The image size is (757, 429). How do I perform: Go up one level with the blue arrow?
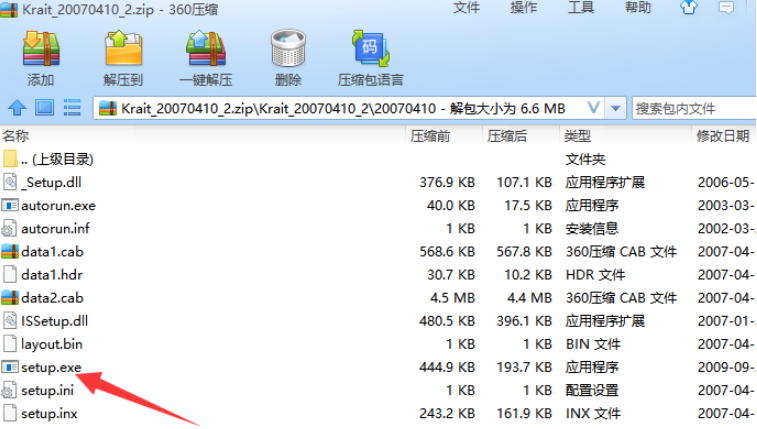tap(17, 107)
